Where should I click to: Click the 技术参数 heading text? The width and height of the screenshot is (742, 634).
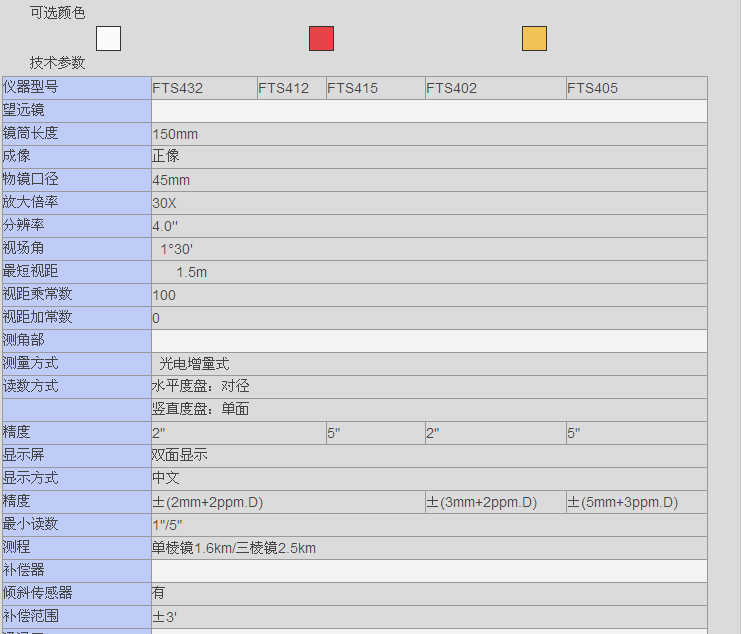57,63
